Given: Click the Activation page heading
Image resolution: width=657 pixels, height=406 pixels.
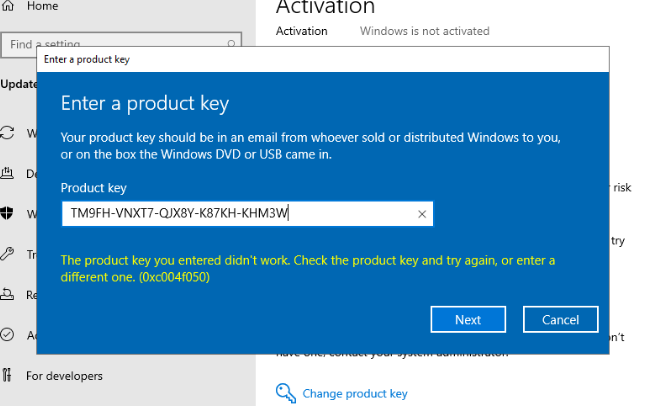Looking at the screenshot, I should pos(325,7).
